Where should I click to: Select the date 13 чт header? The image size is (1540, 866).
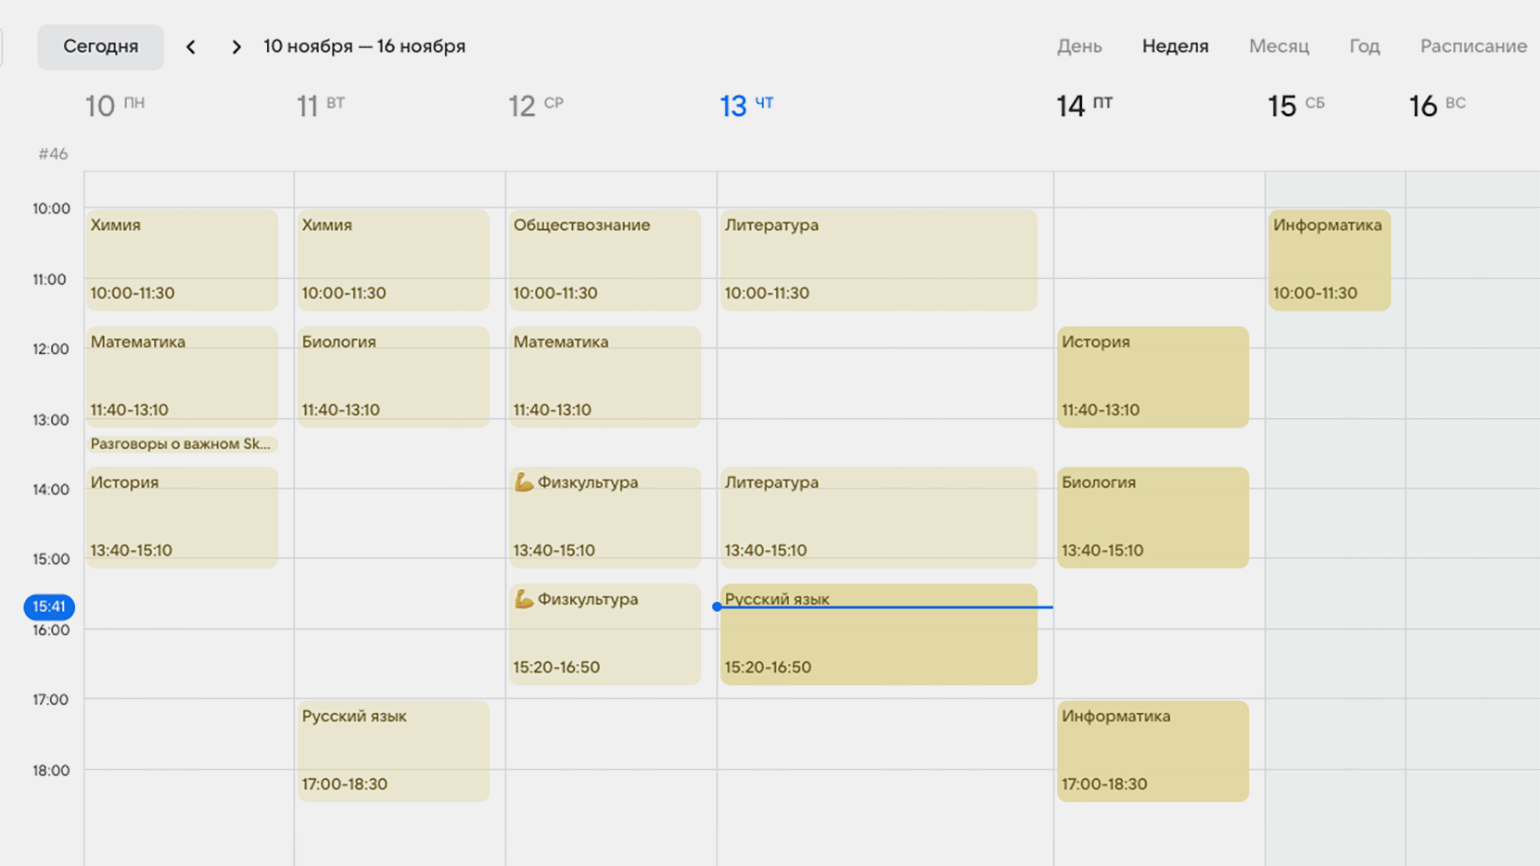746,105
